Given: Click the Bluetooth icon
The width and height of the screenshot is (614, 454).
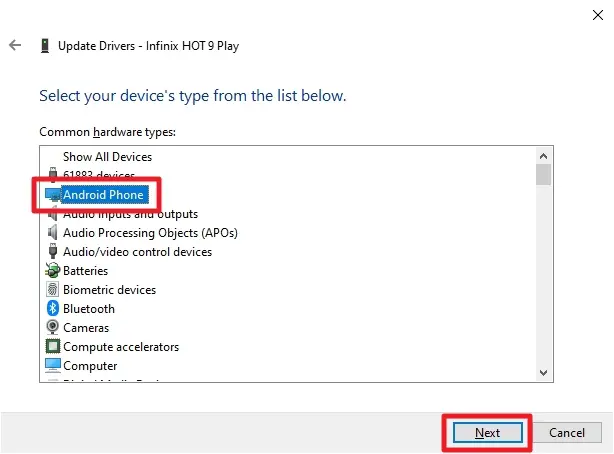Looking at the screenshot, I should (52, 308).
